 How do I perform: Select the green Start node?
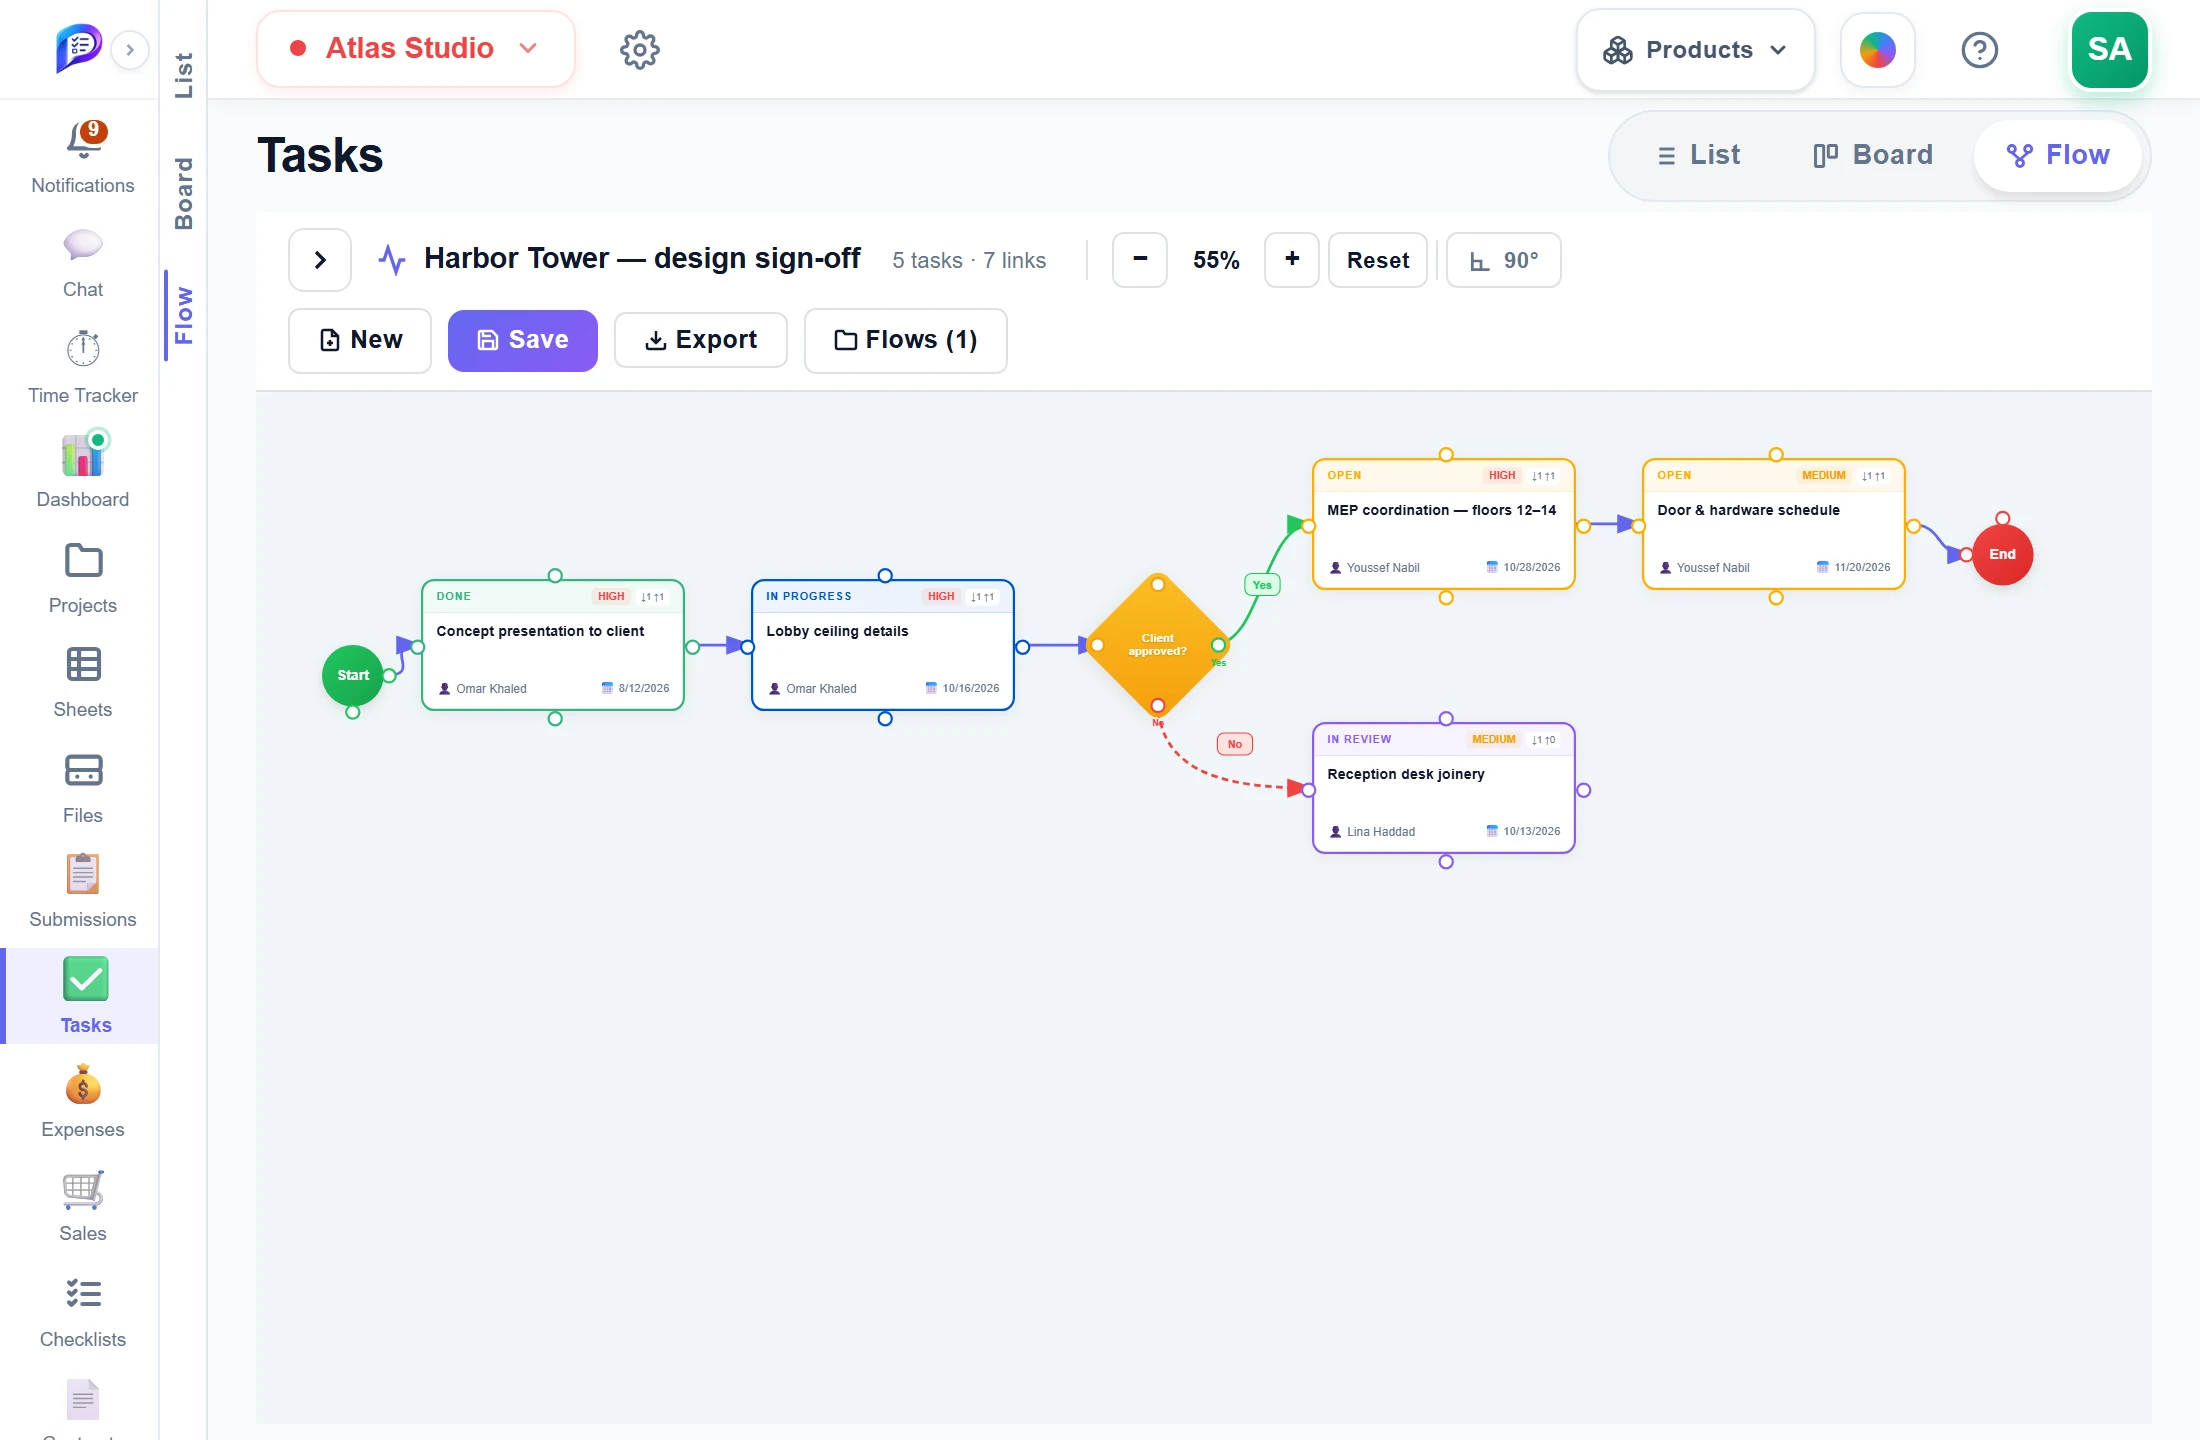(353, 675)
